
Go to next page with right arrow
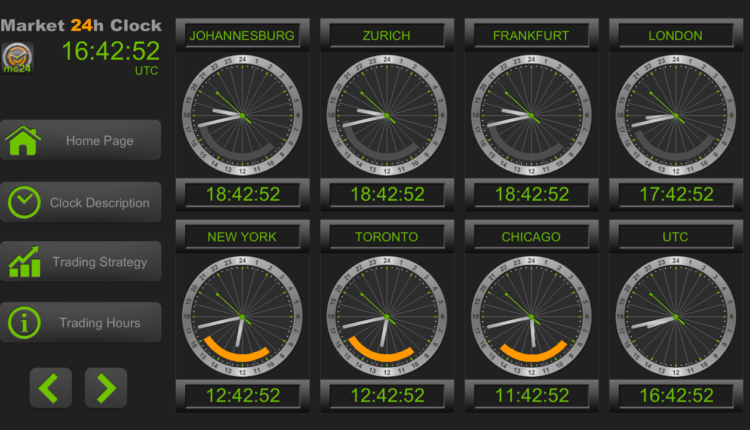point(106,388)
